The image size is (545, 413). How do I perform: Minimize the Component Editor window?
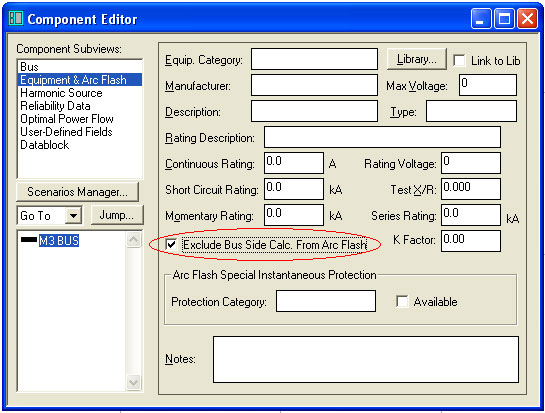click(x=481, y=18)
